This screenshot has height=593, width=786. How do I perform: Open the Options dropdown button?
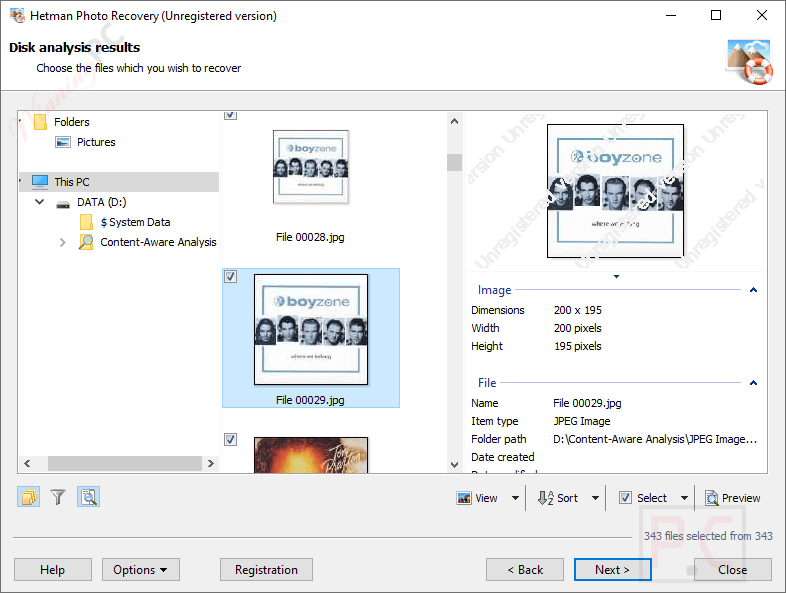click(x=141, y=569)
